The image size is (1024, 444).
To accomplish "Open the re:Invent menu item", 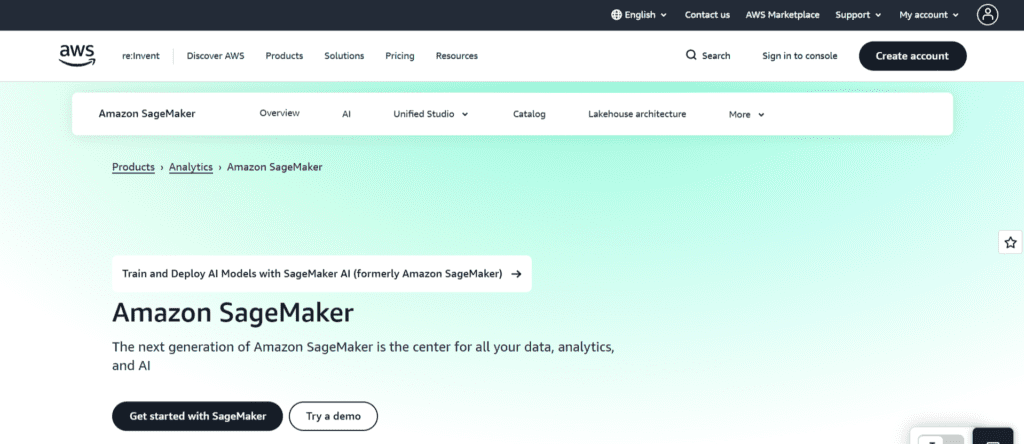I will pyautogui.click(x=140, y=56).
